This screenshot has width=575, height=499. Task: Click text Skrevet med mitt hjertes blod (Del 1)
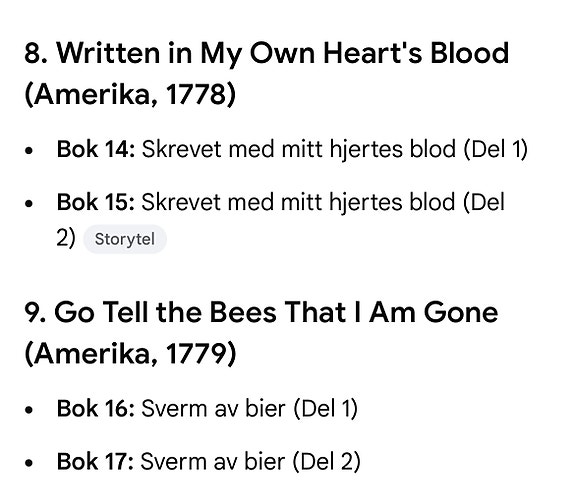point(335,150)
